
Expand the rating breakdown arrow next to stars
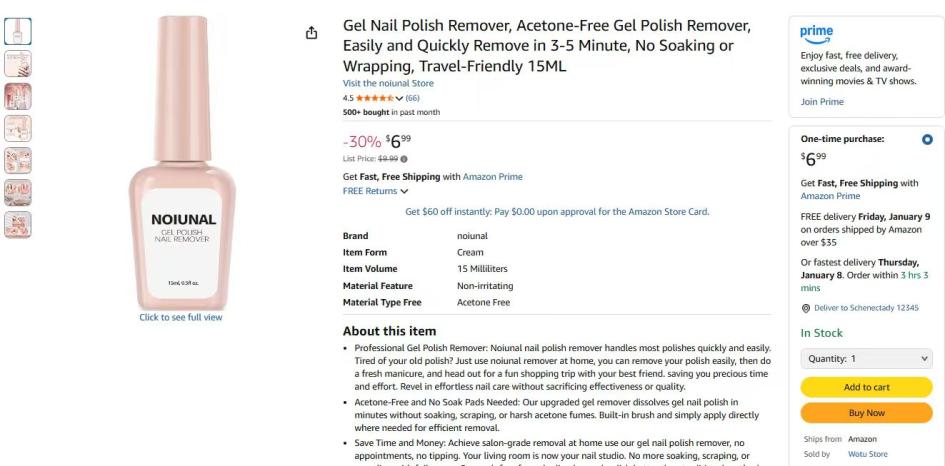(399, 98)
